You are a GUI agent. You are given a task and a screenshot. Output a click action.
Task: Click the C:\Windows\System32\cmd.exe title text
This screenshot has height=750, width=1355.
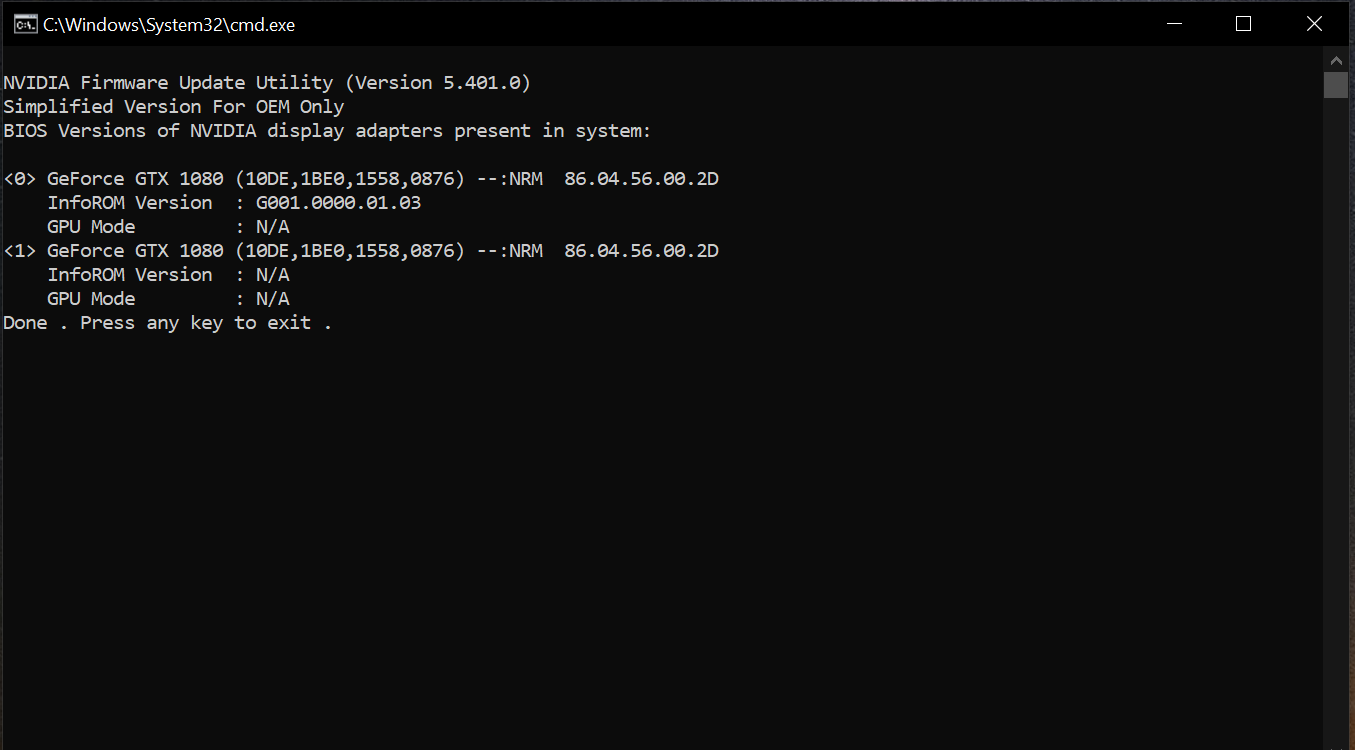click(x=169, y=25)
